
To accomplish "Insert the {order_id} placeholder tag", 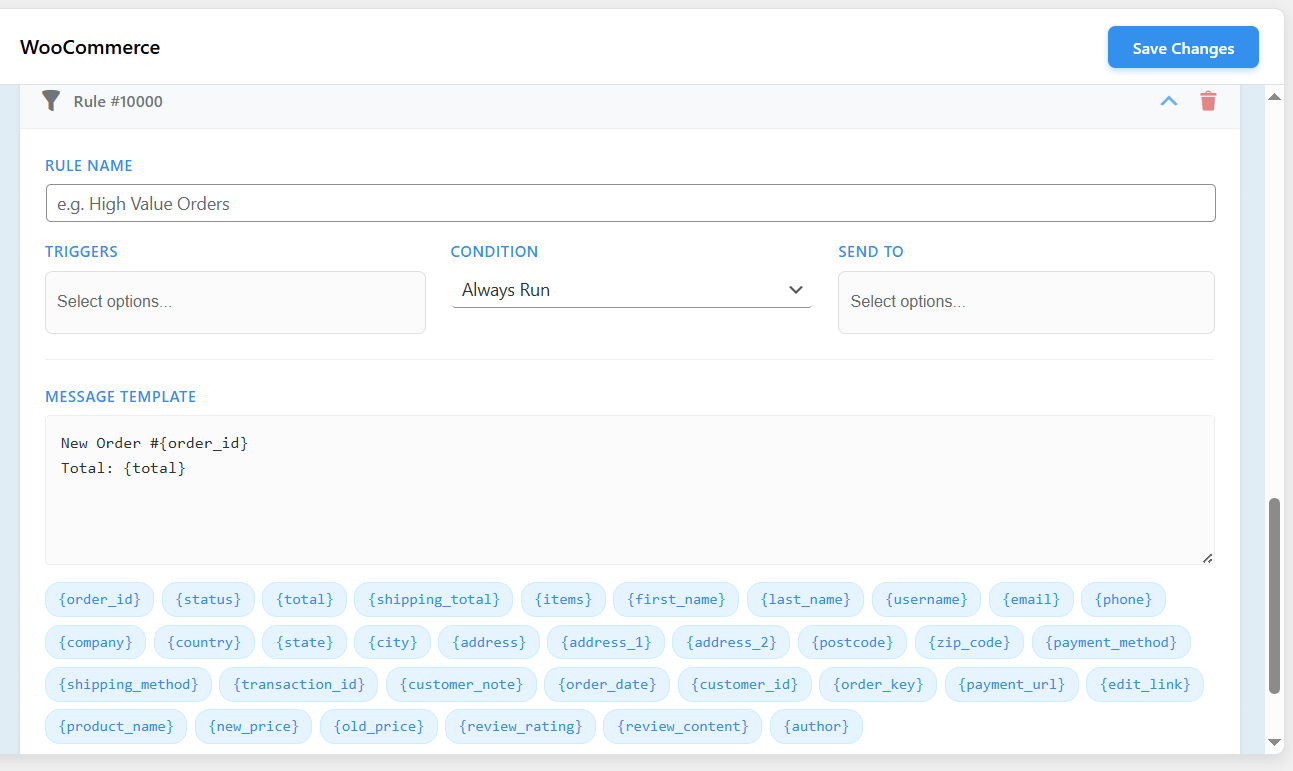I will (x=99, y=599).
